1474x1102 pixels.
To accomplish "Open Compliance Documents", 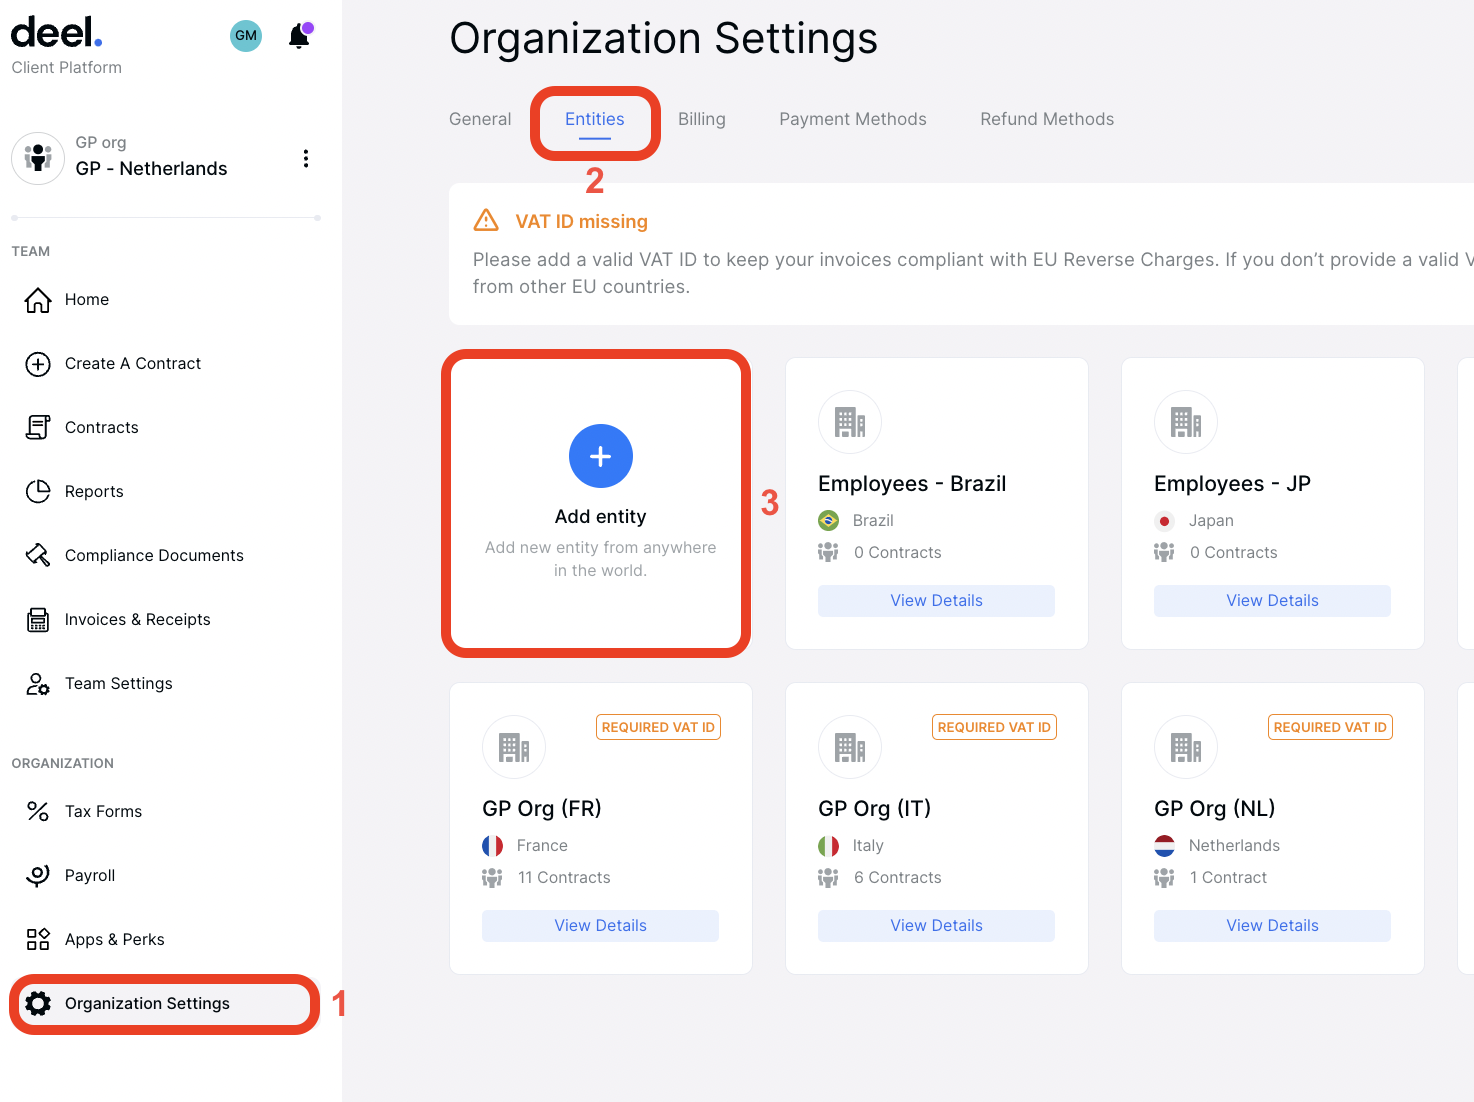I will coord(153,555).
